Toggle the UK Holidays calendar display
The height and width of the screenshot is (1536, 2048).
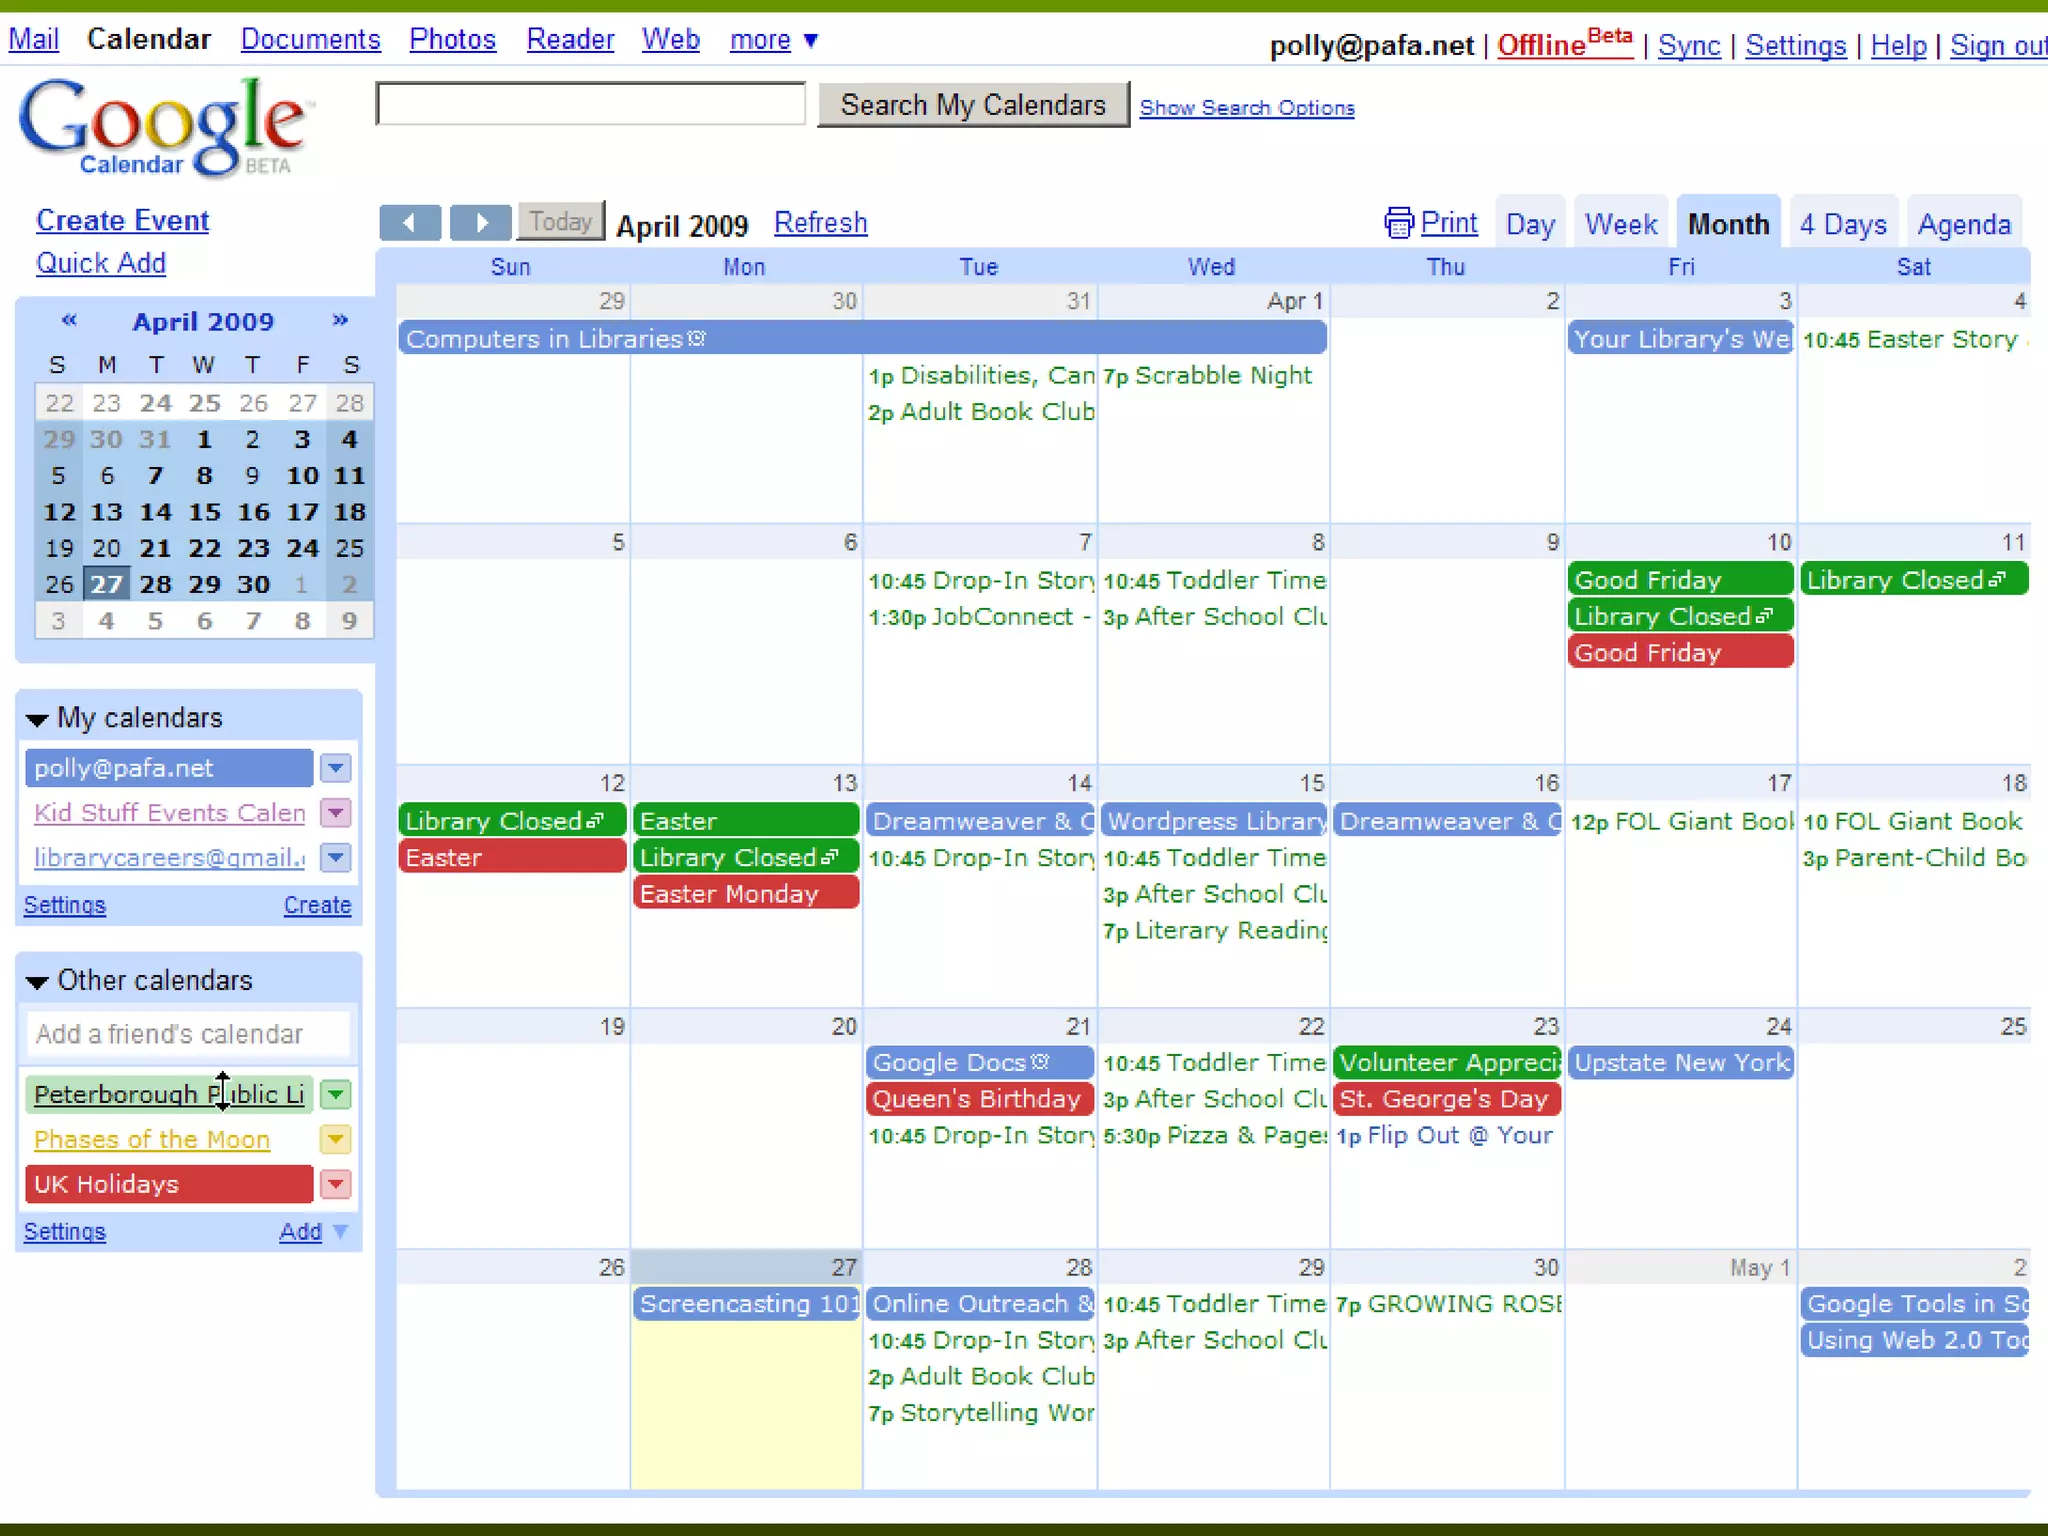(x=168, y=1184)
